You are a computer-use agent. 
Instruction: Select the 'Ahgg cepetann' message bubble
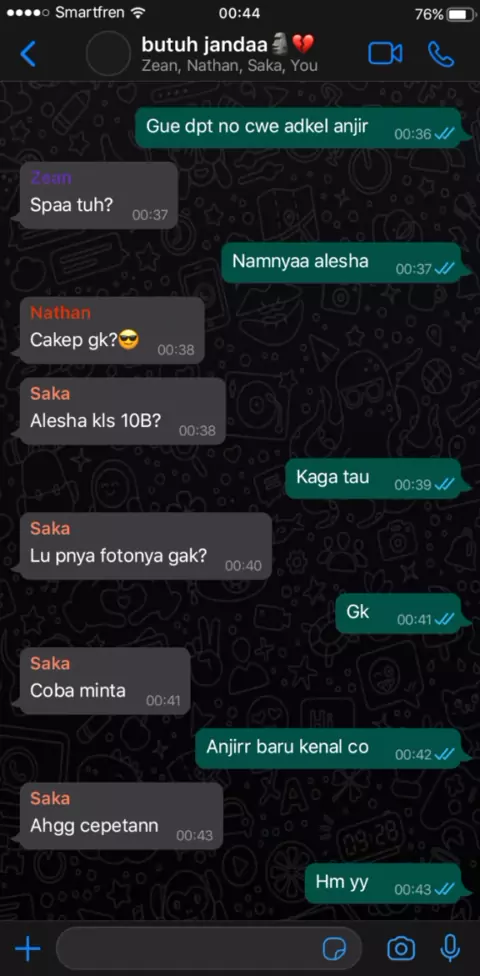121,816
